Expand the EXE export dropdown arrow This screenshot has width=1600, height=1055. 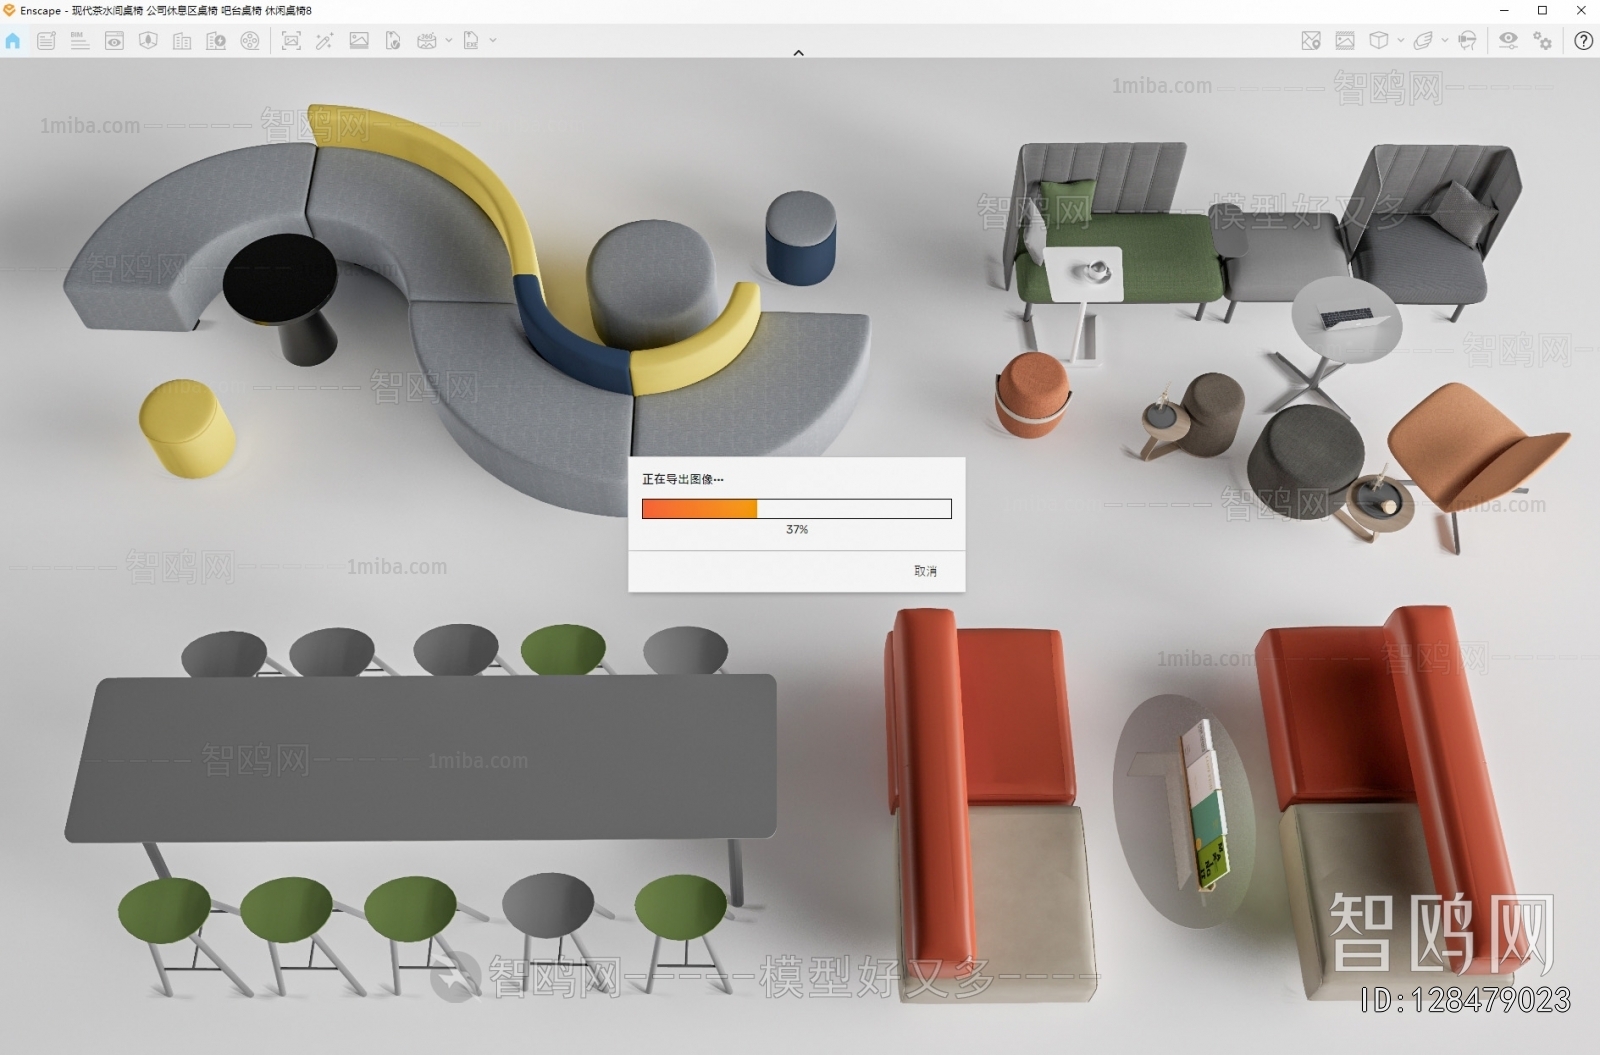point(493,41)
